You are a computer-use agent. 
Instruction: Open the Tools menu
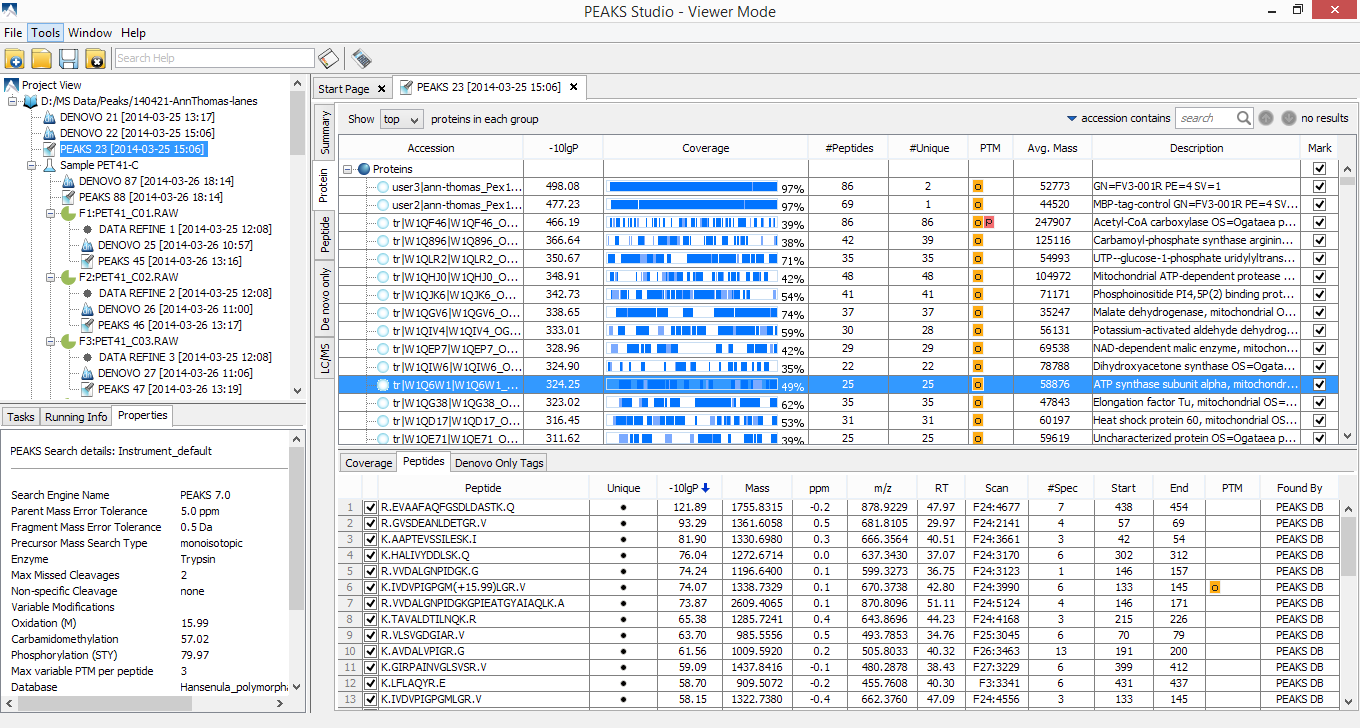[x=45, y=33]
